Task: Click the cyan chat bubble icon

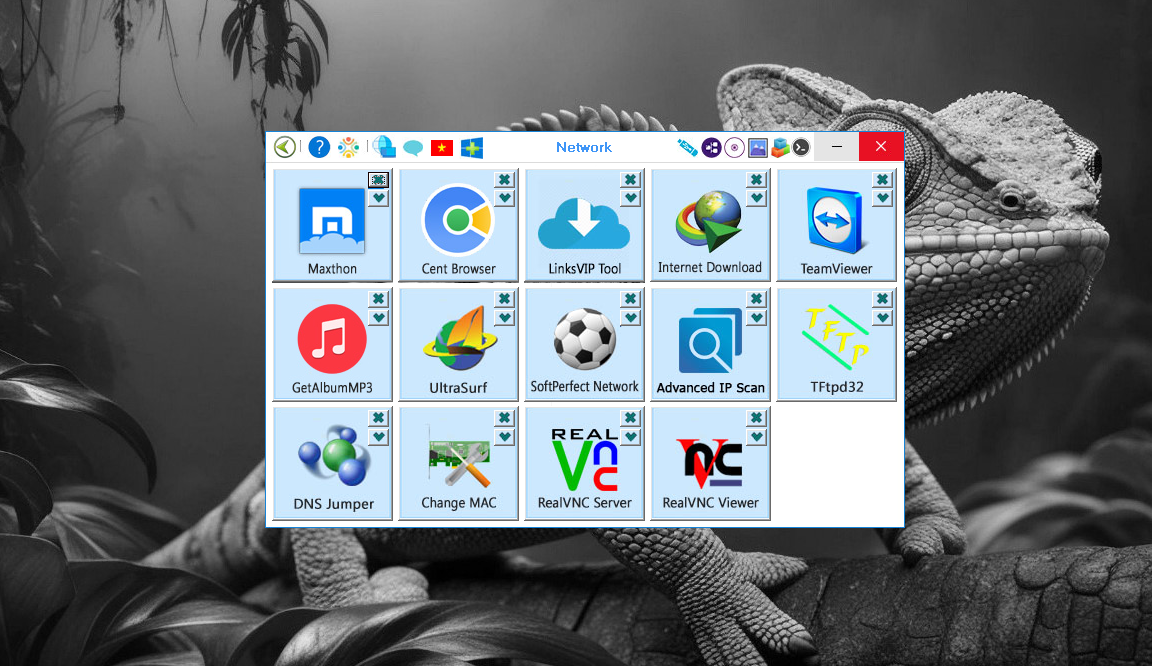Action: (413, 148)
